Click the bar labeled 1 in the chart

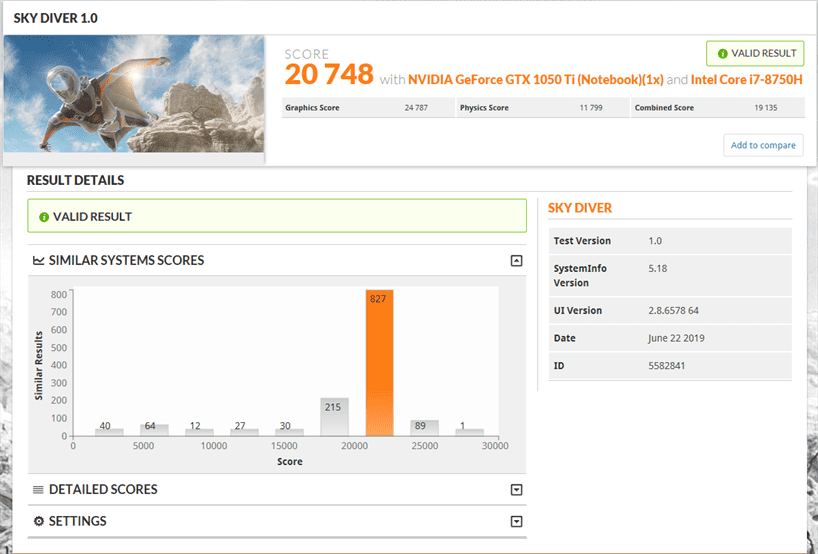(470, 432)
